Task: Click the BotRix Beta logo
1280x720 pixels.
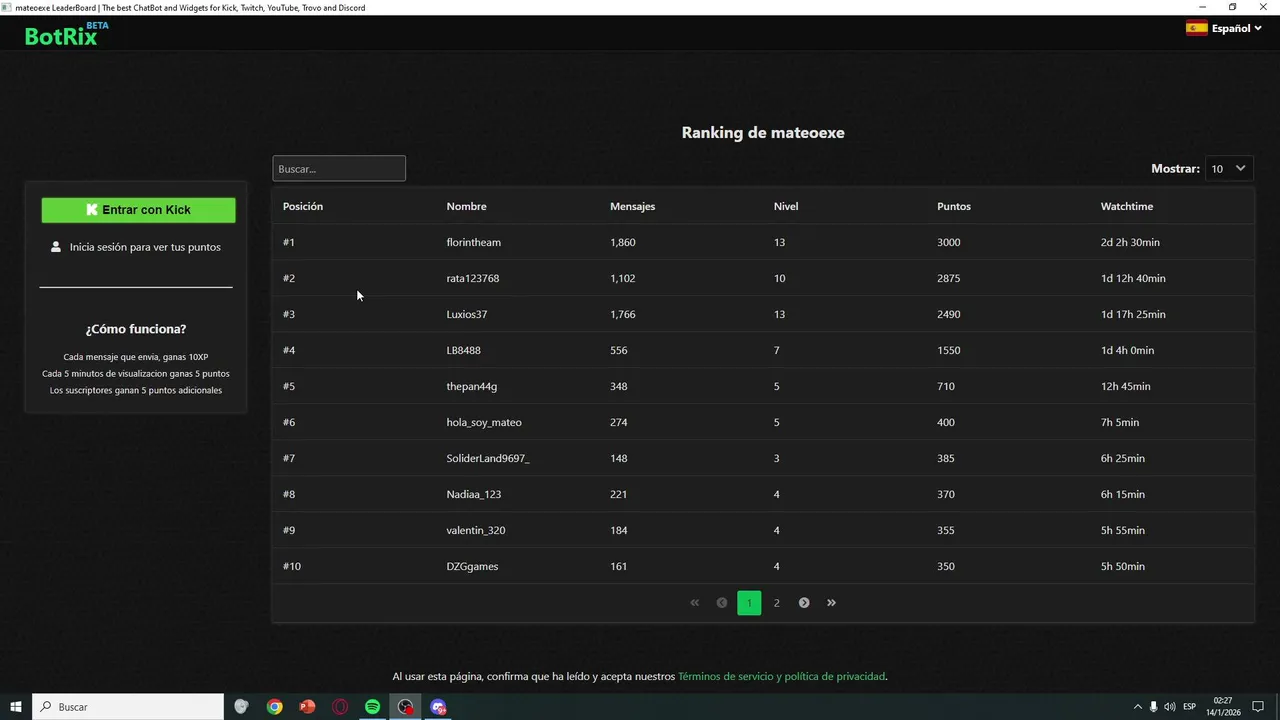Action: click(x=66, y=34)
